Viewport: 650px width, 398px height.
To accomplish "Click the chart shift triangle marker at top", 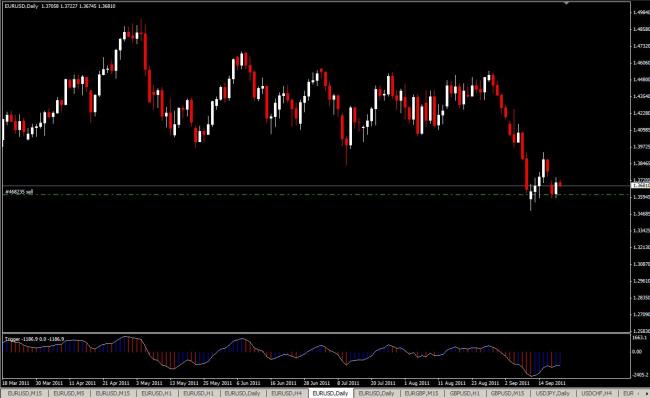I will pos(566,3).
